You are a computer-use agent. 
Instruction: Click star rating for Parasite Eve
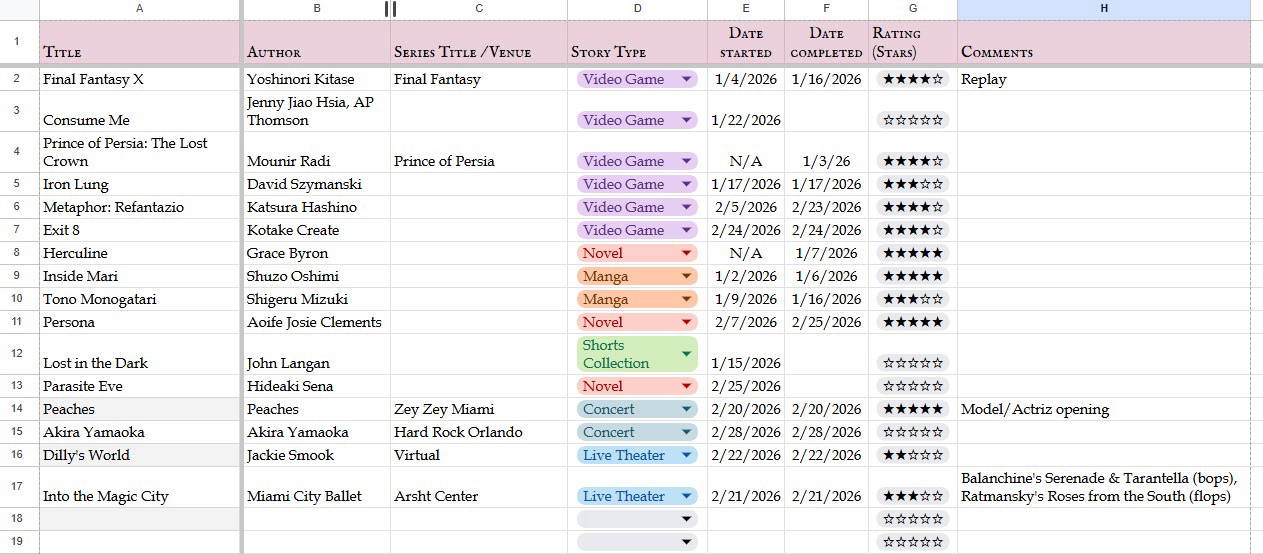tap(912, 386)
